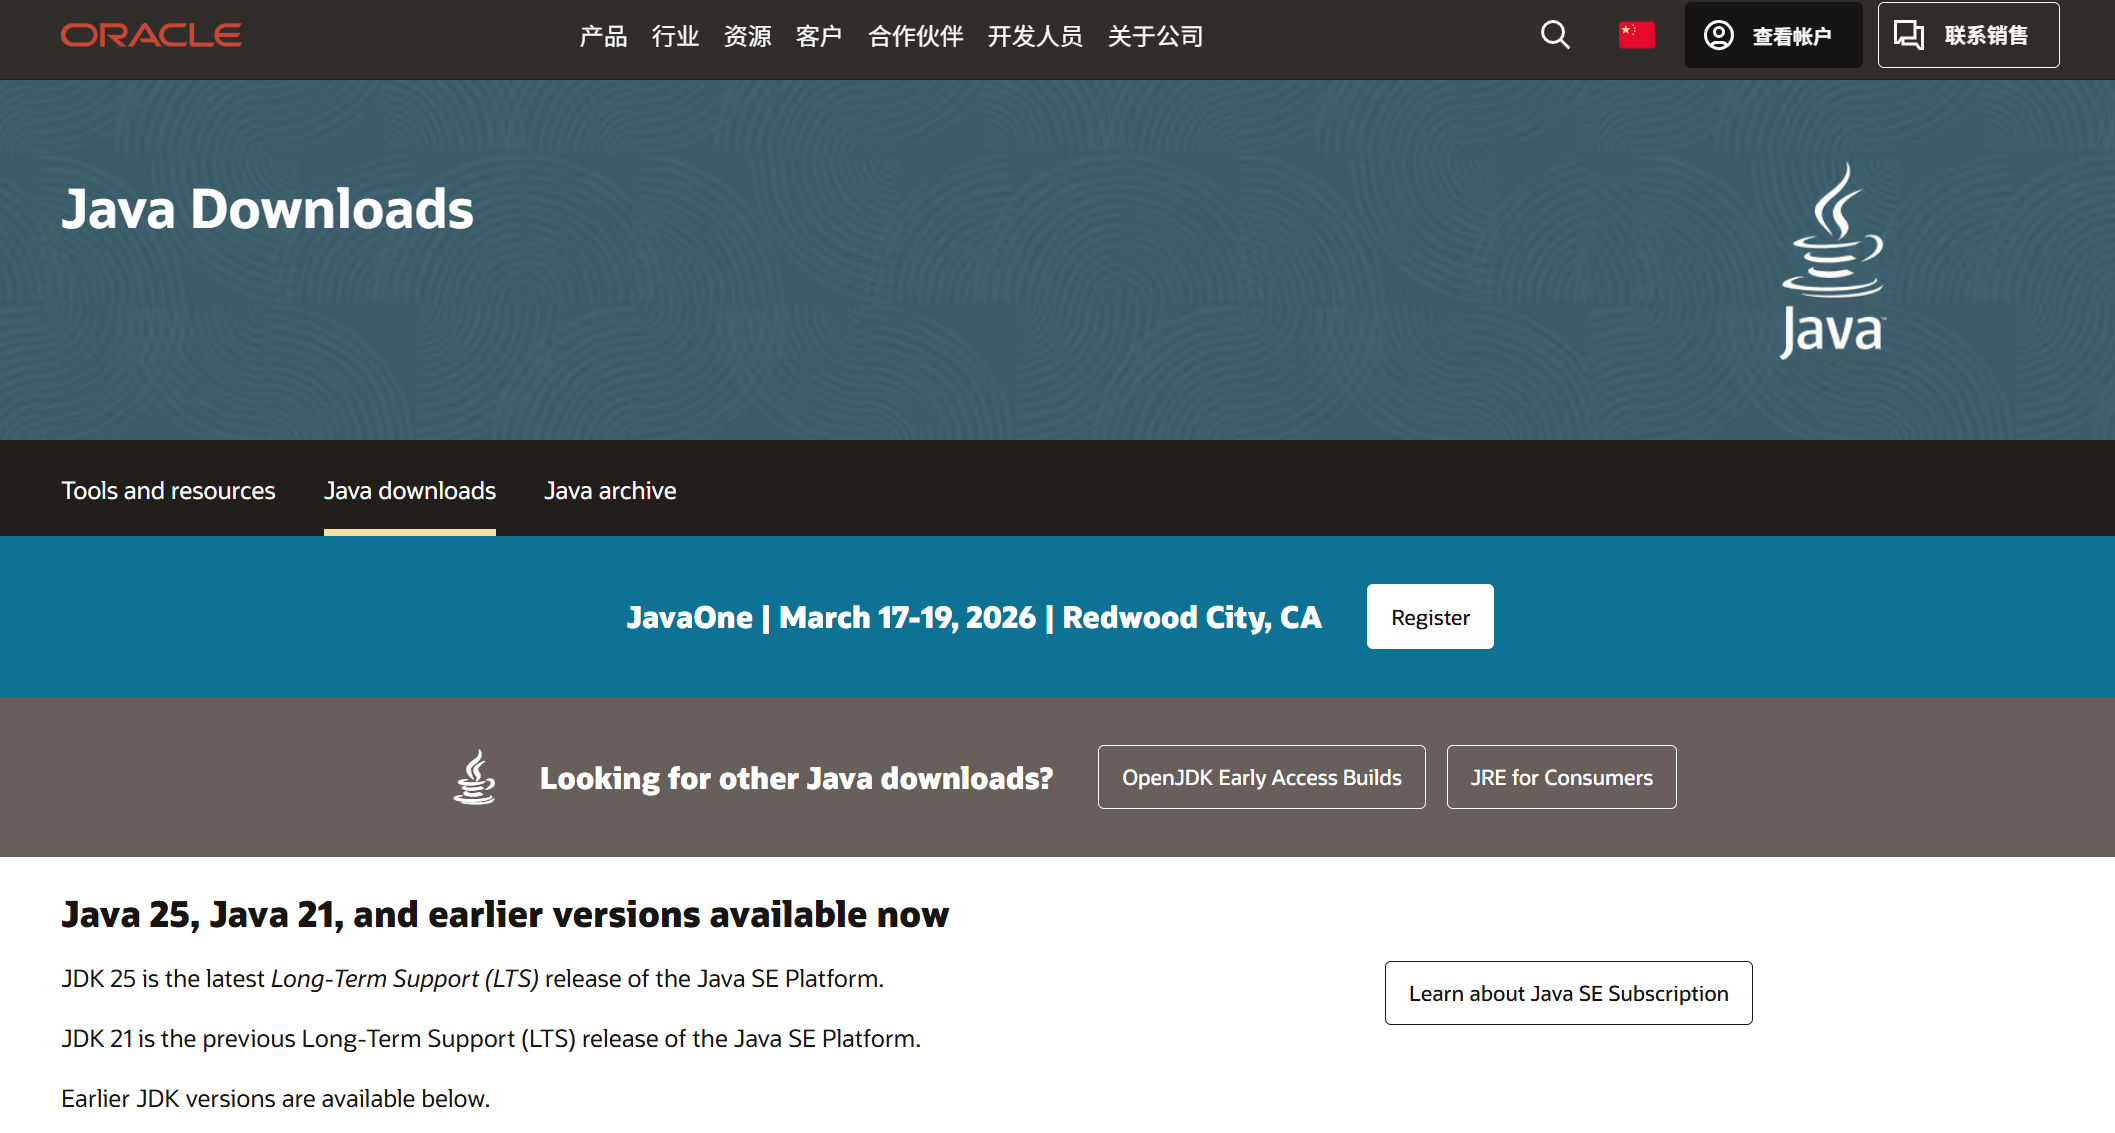Screen dimensions: 2115x1133
Task: Switch to the Java archive tab
Action: click(610, 490)
